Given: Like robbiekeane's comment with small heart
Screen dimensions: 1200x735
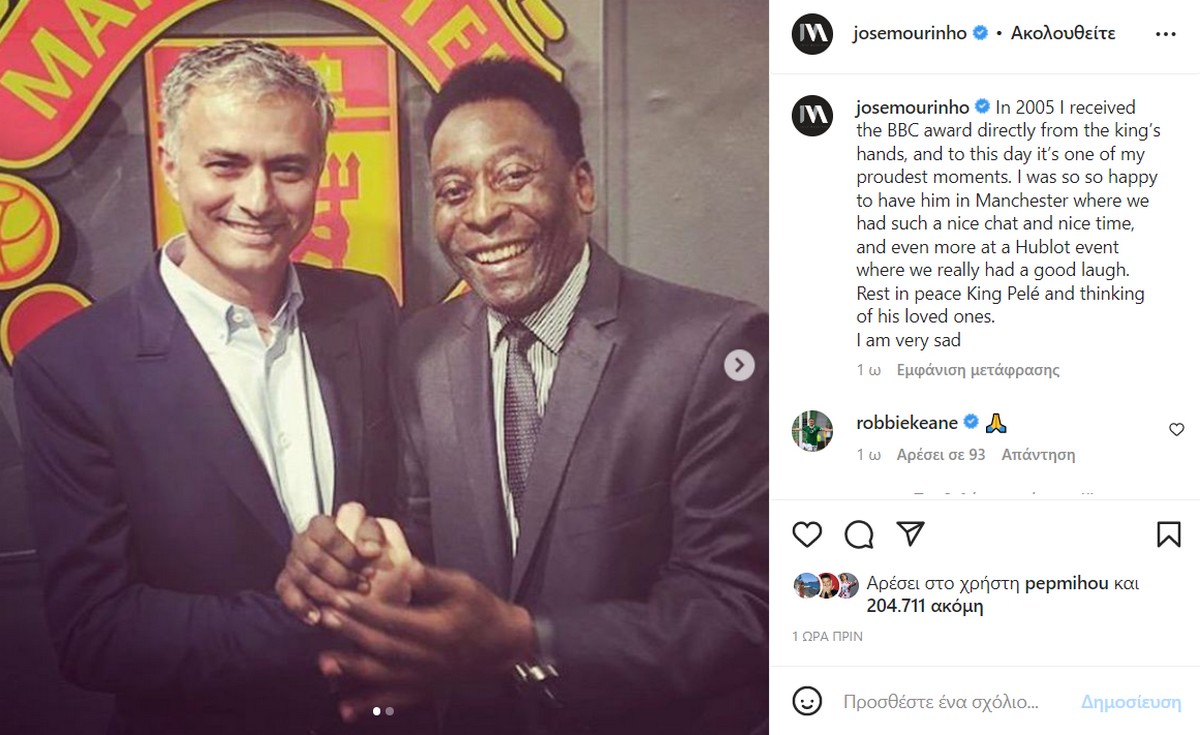Looking at the screenshot, I should (x=1176, y=429).
